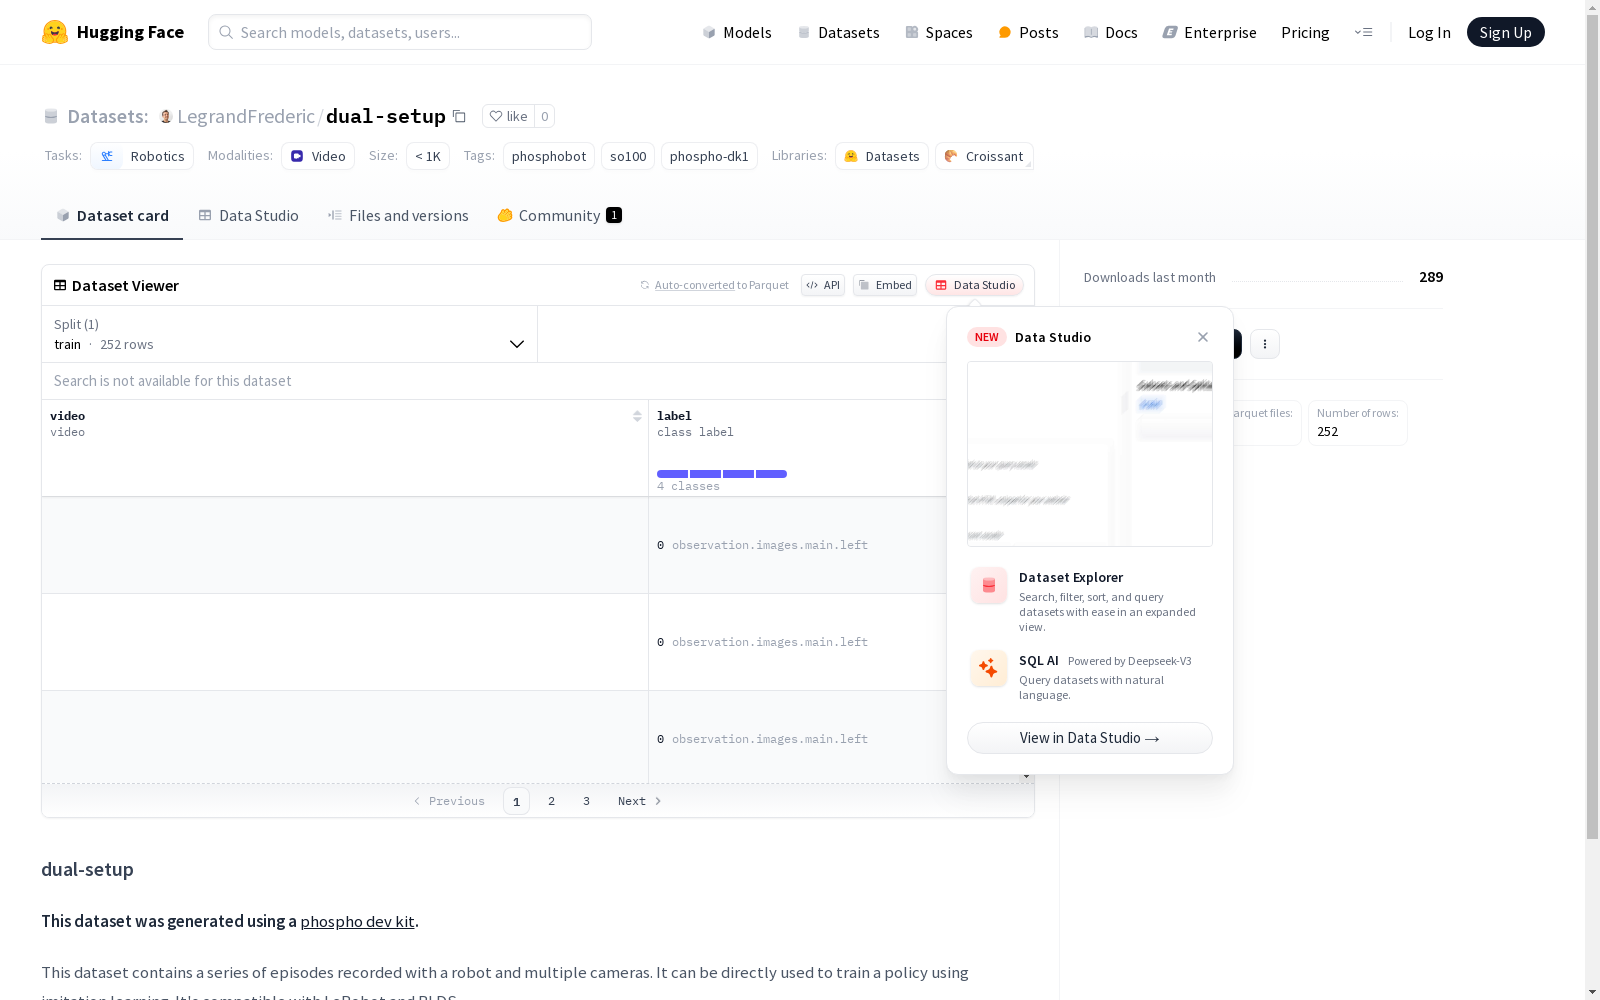Click the Datasets: breadcrumb link
The height and width of the screenshot is (1000, 1600).
pos(107,116)
